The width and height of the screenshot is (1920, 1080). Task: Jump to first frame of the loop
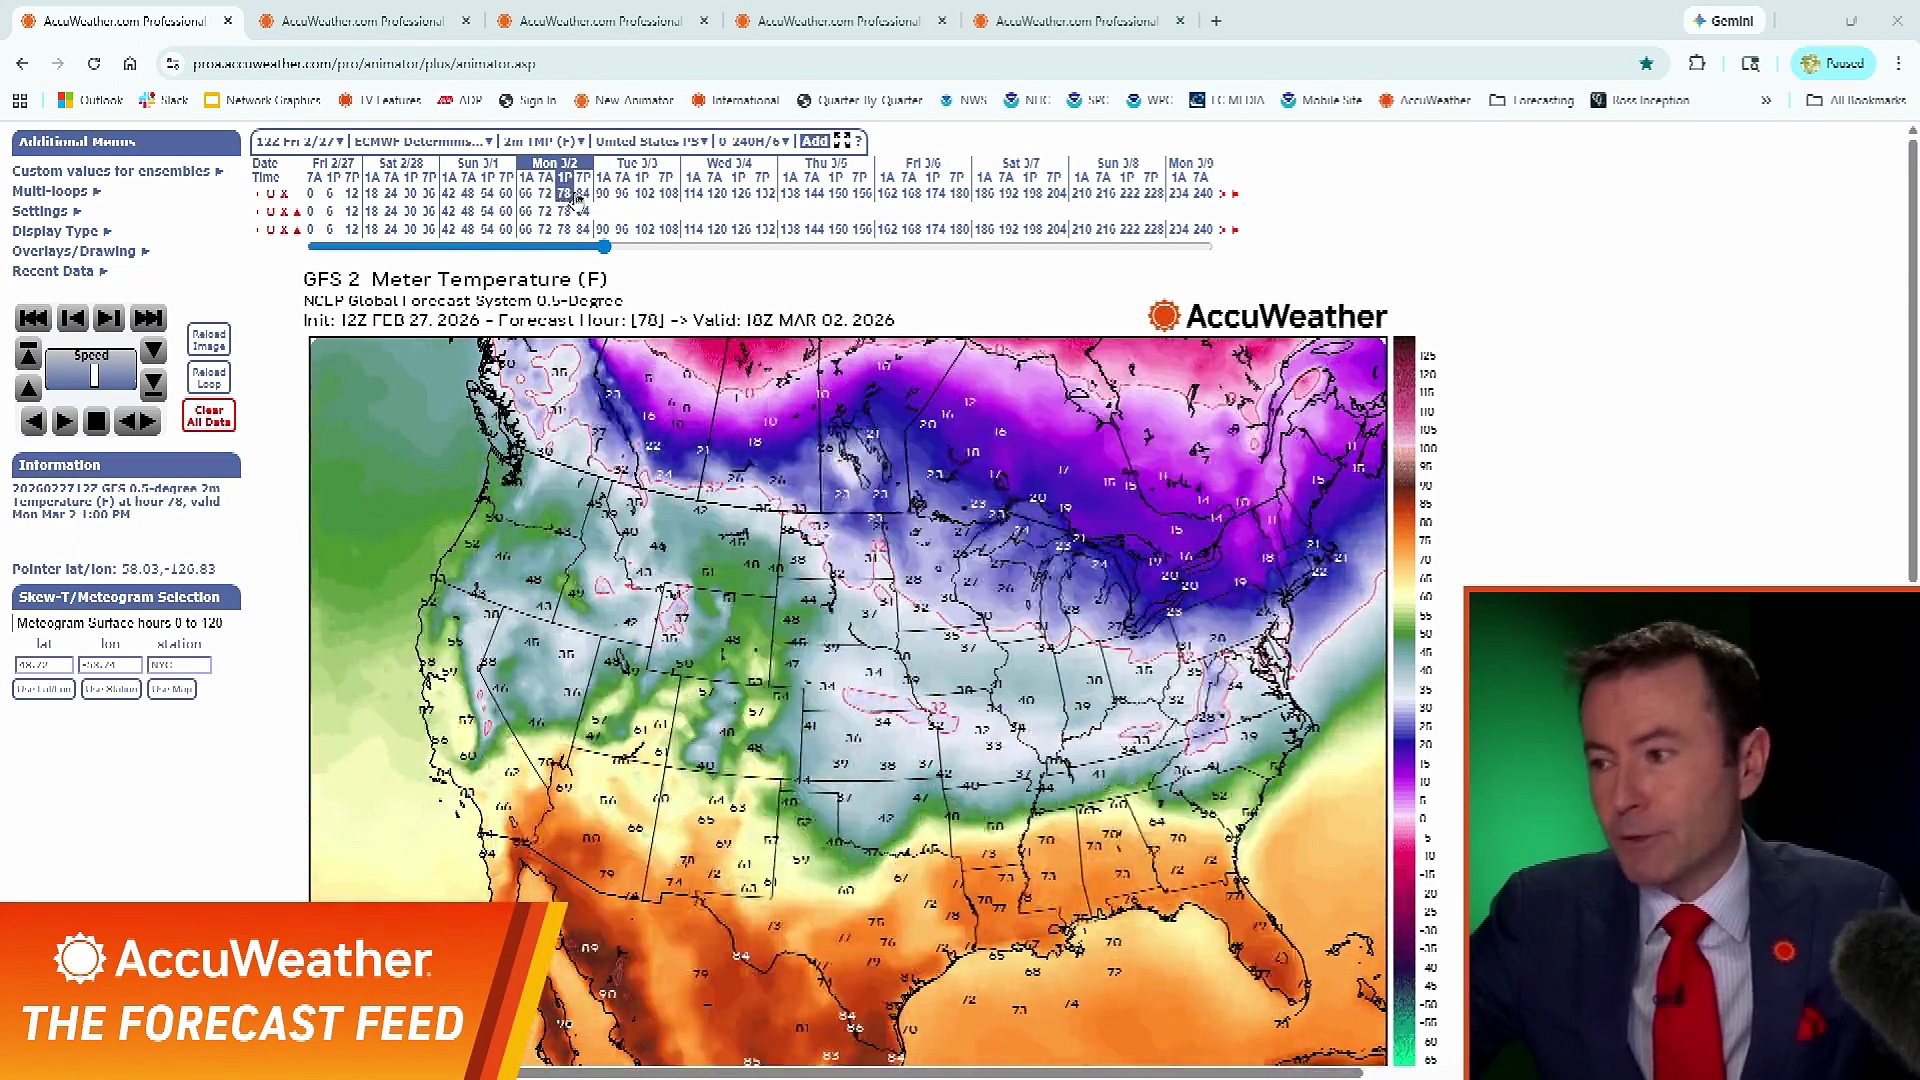point(33,318)
